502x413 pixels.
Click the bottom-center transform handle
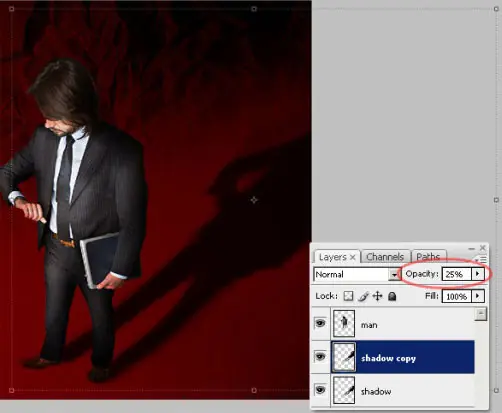point(254,390)
